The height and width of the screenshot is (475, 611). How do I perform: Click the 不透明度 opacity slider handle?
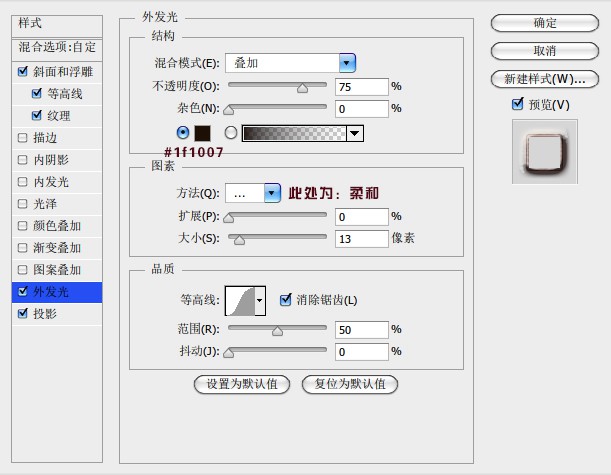(302, 88)
